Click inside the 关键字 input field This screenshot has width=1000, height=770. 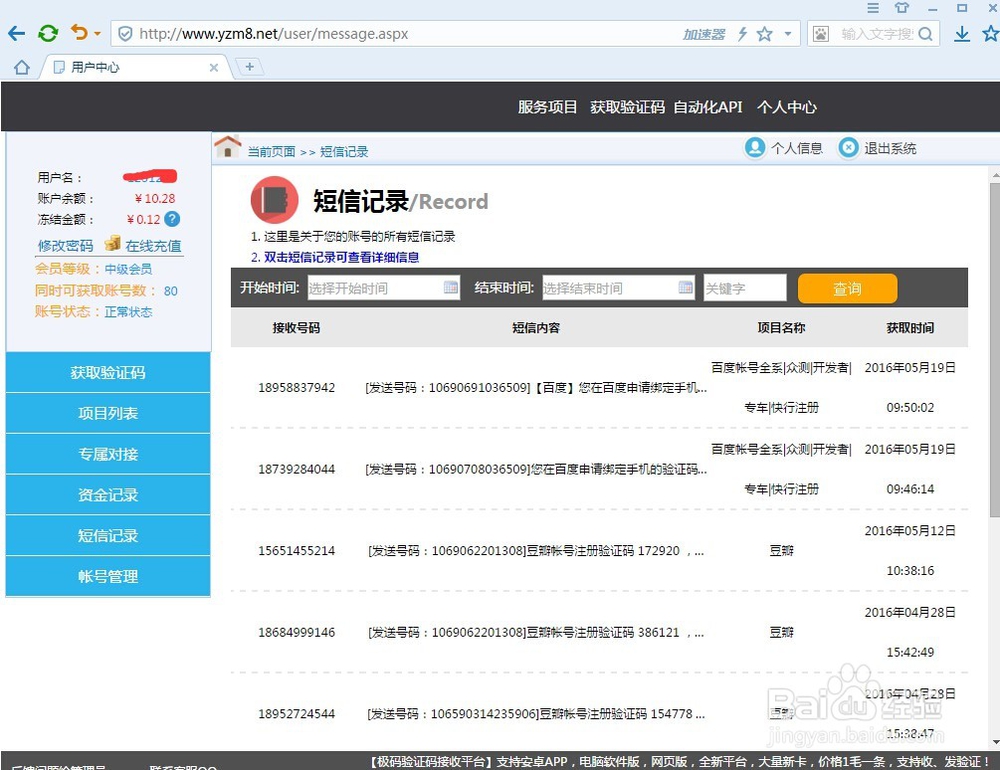(745, 287)
